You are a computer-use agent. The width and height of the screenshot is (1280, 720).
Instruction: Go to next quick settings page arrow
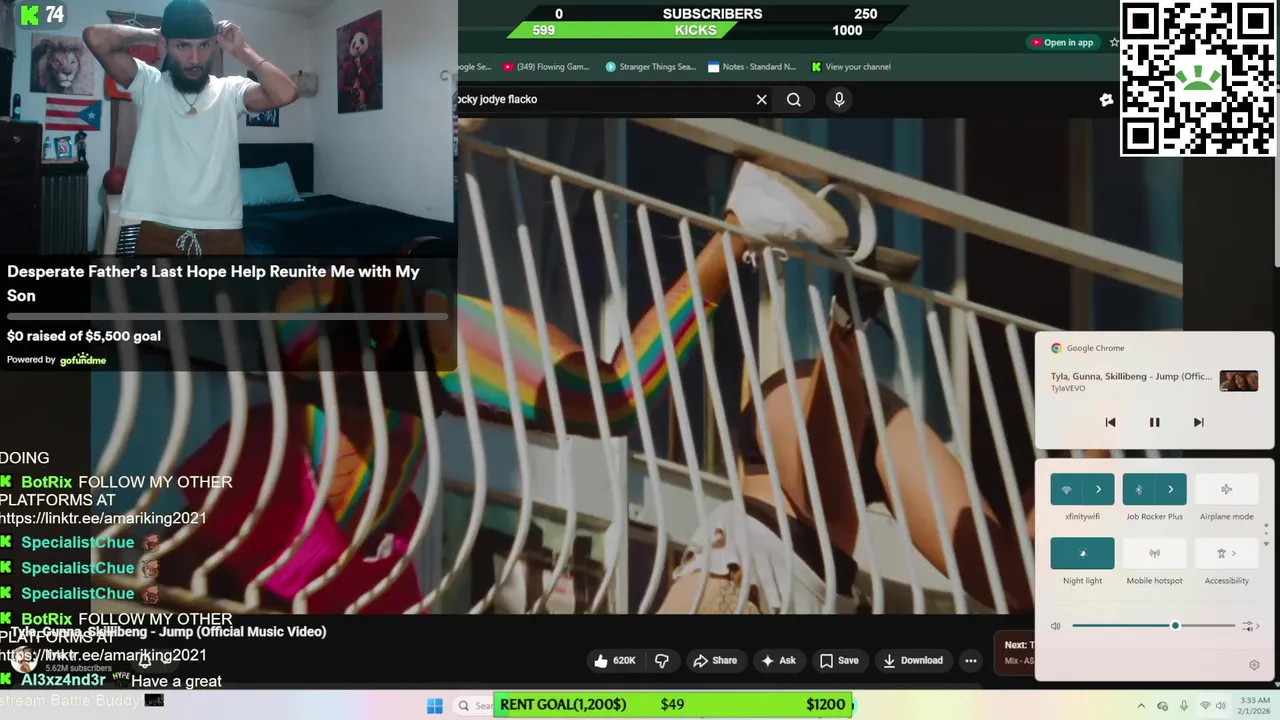click(1266, 543)
